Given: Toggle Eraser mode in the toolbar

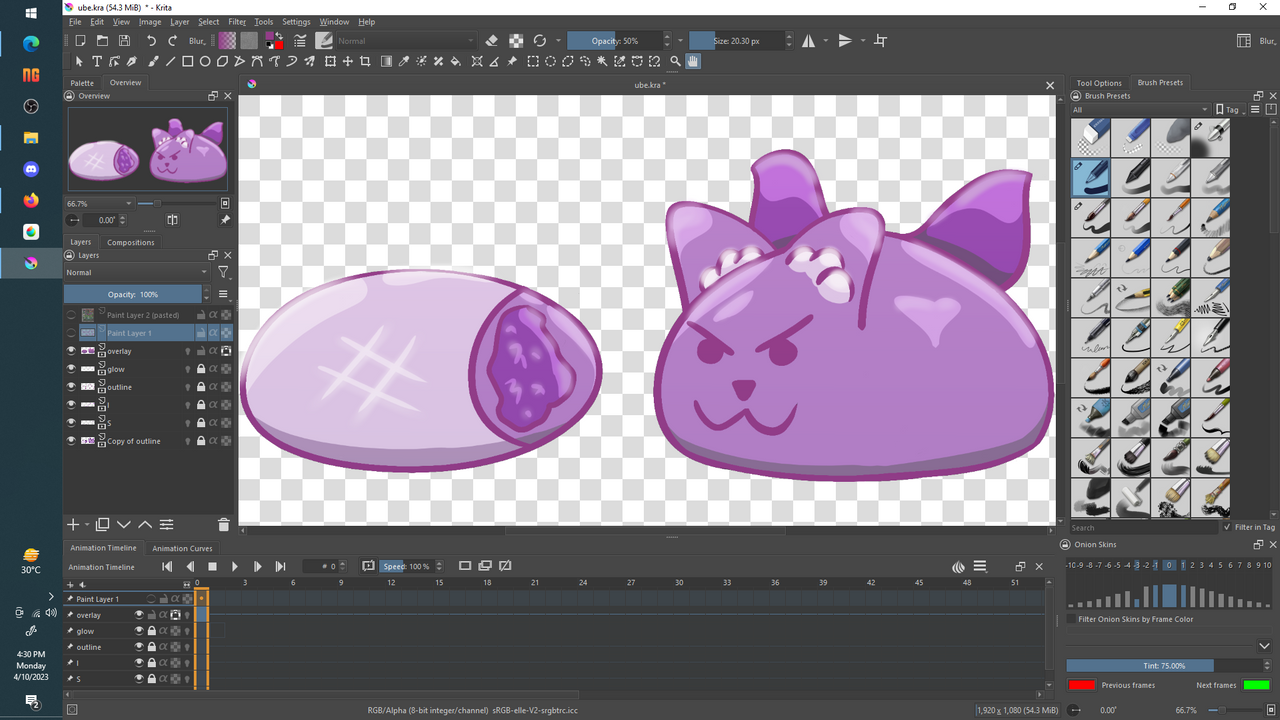Looking at the screenshot, I should point(491,41).
